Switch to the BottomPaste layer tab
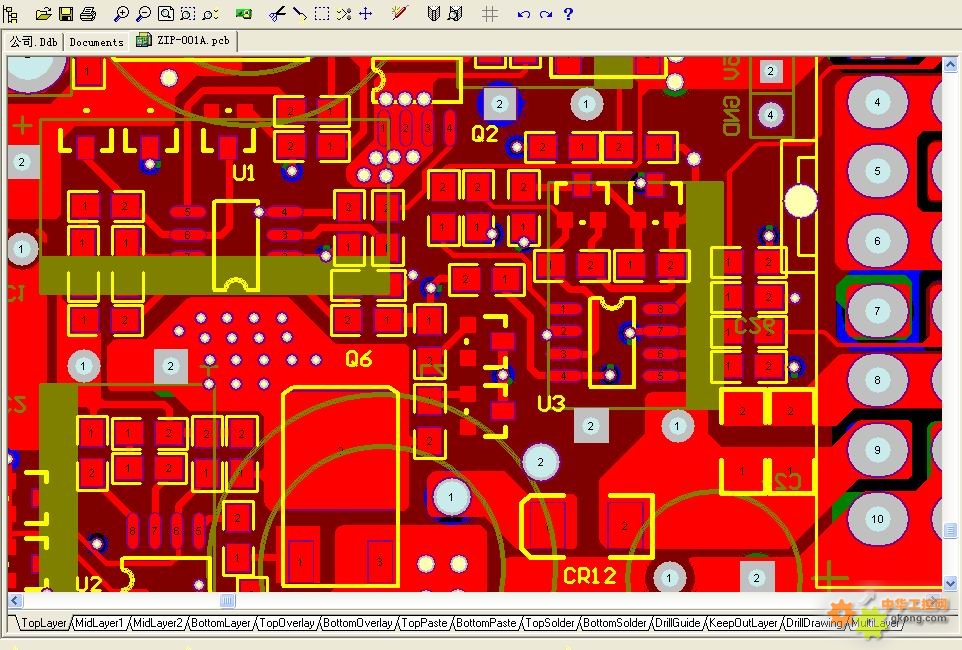The image size is (962, 650). point(486,623)
